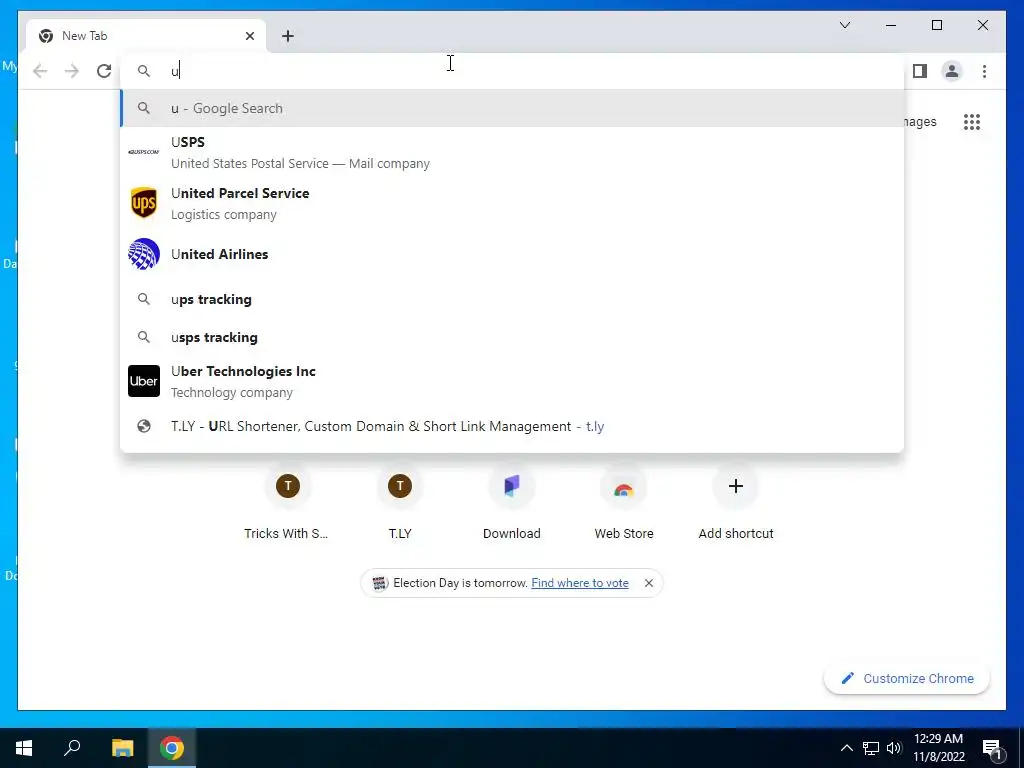Open the Windows Start menu
The height and width of the screenshot is (768, 1024).
(24, 748)
